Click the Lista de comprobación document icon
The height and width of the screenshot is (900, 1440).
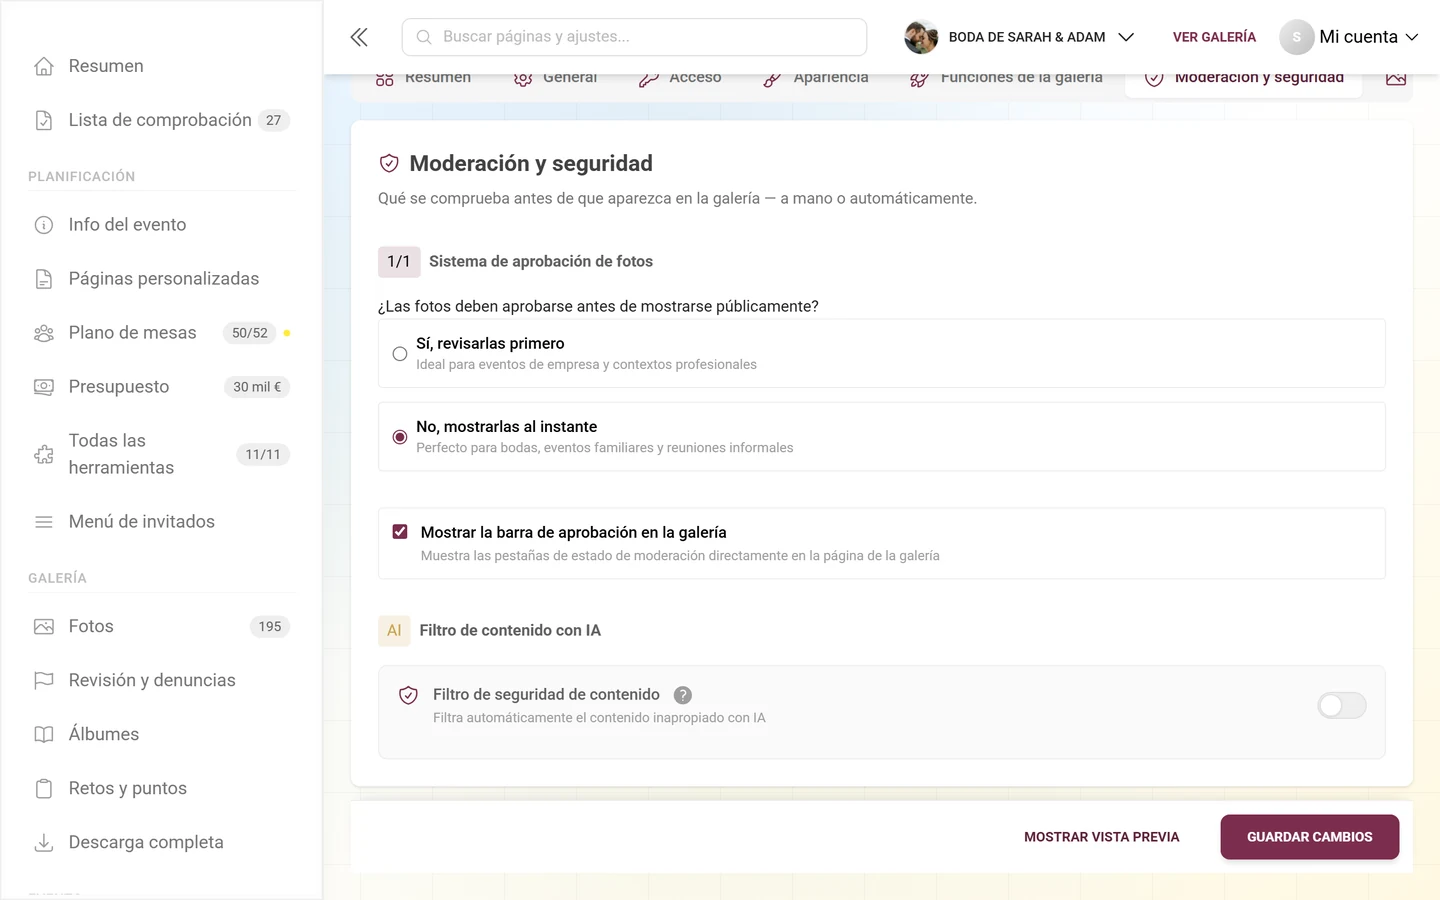44,120
